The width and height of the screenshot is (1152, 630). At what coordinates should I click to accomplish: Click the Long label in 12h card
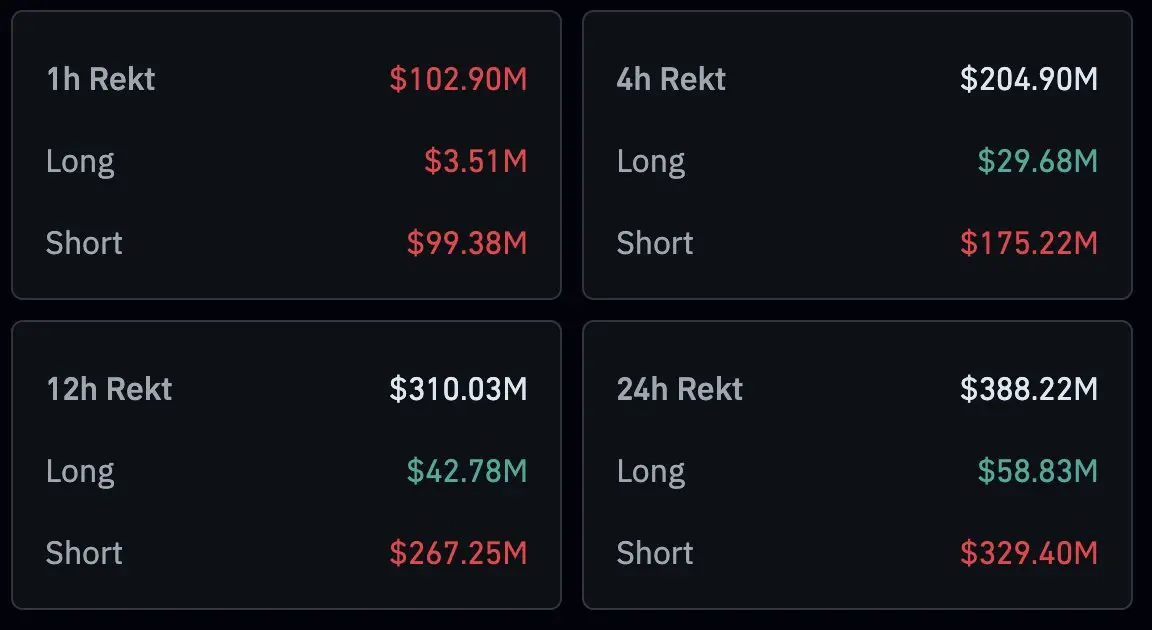pyautogui.click(x=80, y=471)
